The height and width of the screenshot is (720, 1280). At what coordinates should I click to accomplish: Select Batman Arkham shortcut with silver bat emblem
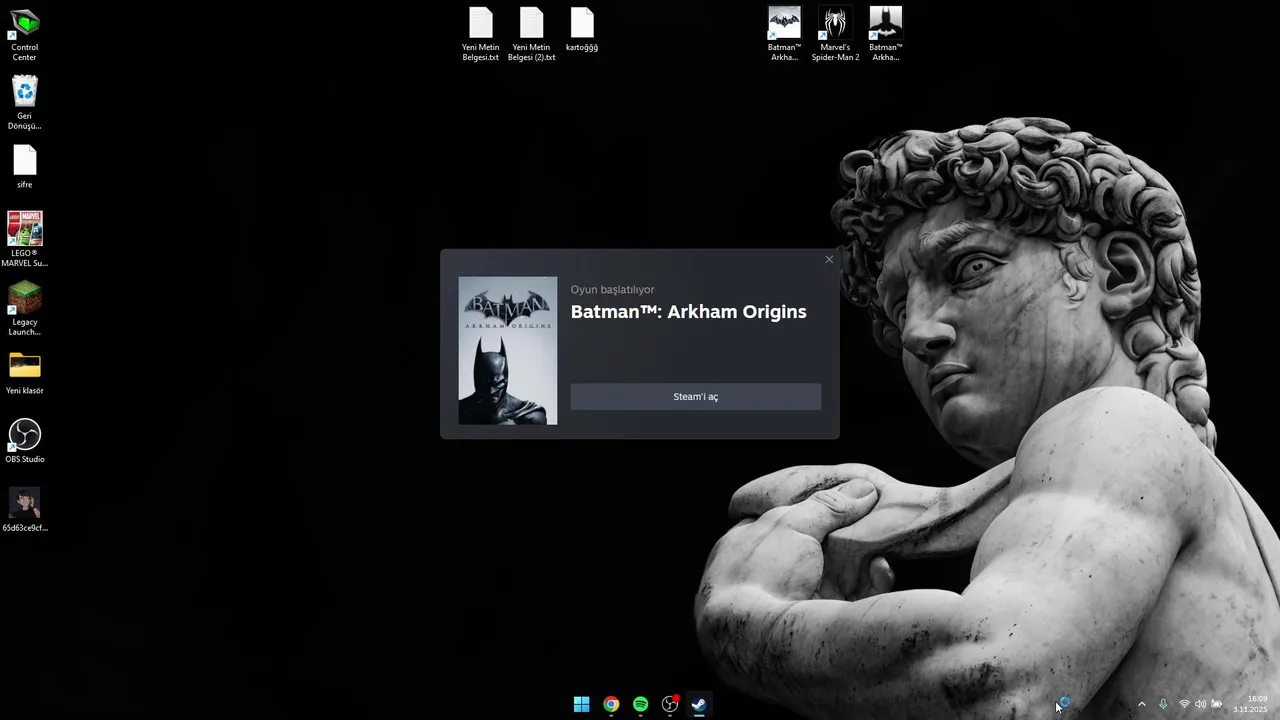[x=784, y=34]
